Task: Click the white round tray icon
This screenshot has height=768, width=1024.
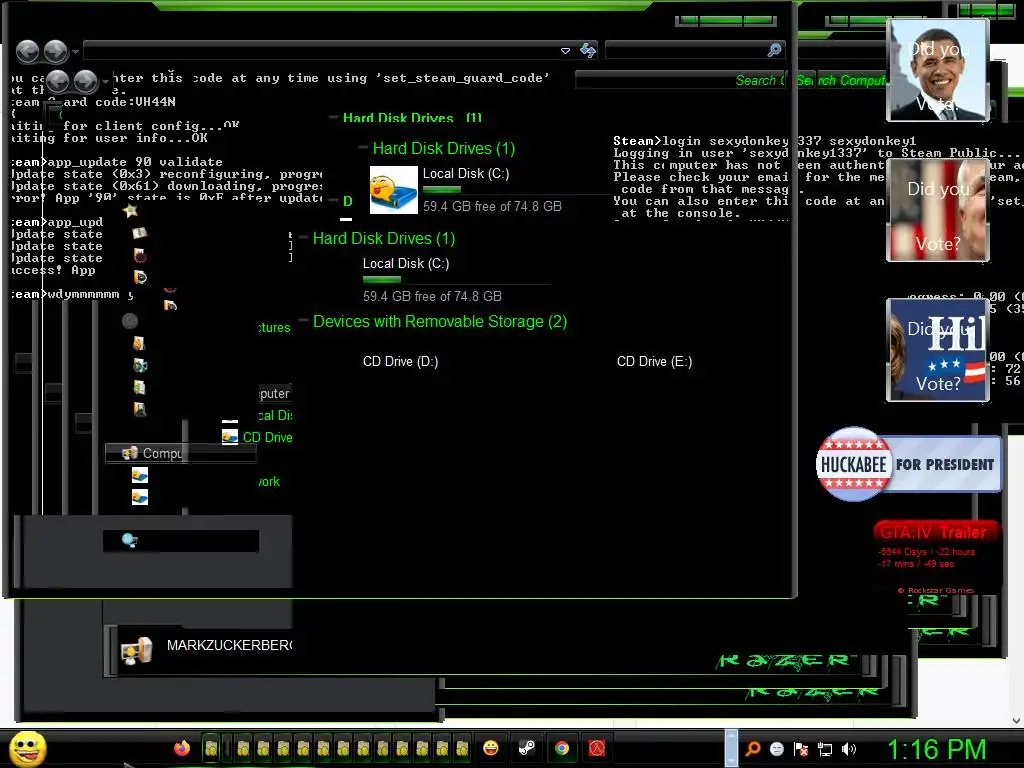Action: (x=776, y=749)
